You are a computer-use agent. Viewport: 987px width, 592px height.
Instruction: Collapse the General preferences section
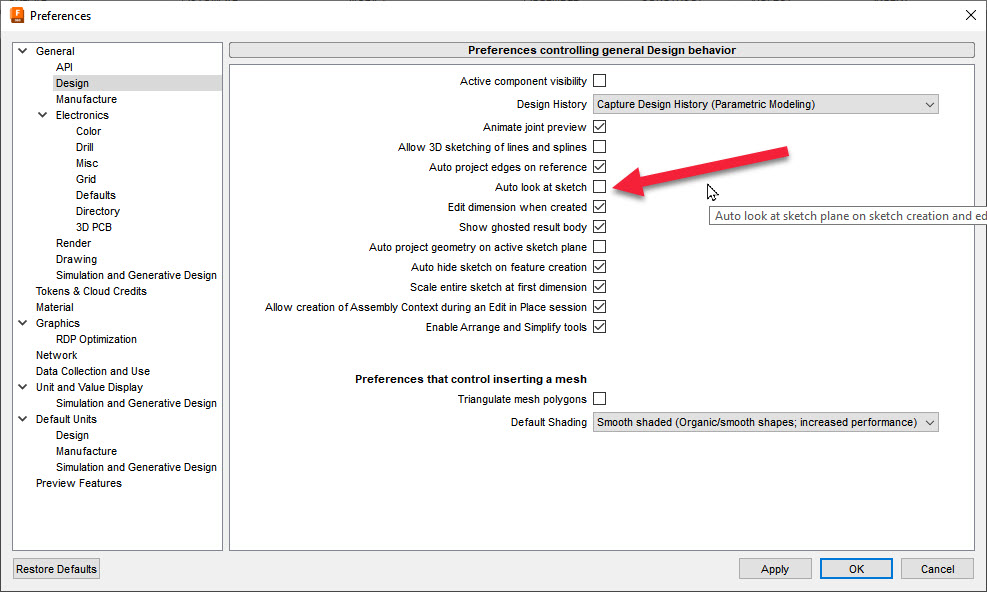(x=22, y=50)
